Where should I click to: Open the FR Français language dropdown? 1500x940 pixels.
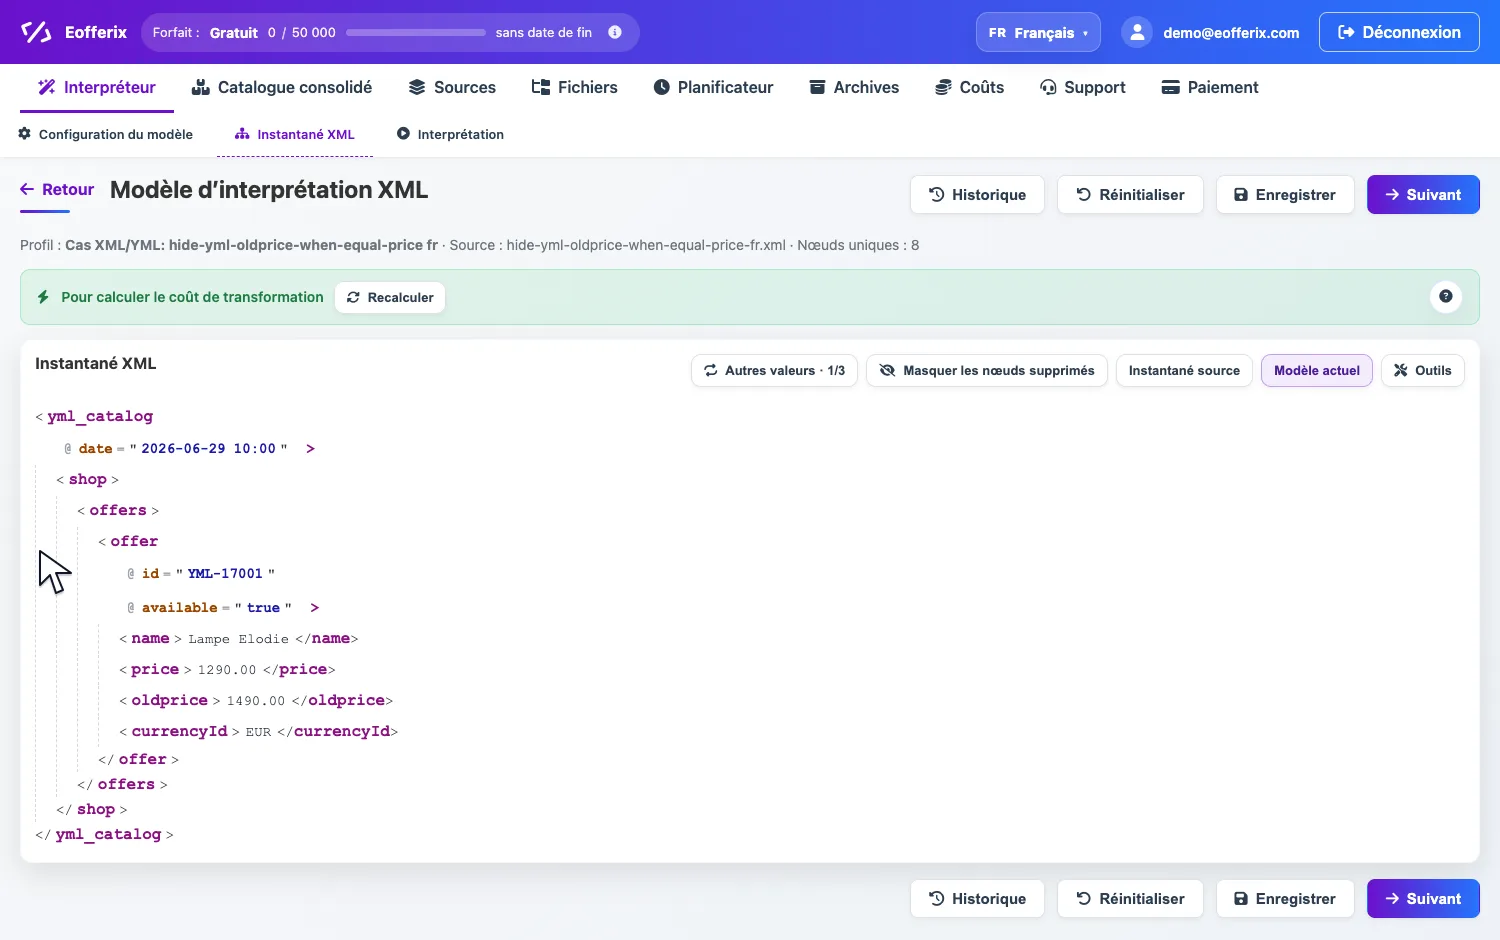click(1038, 32)
